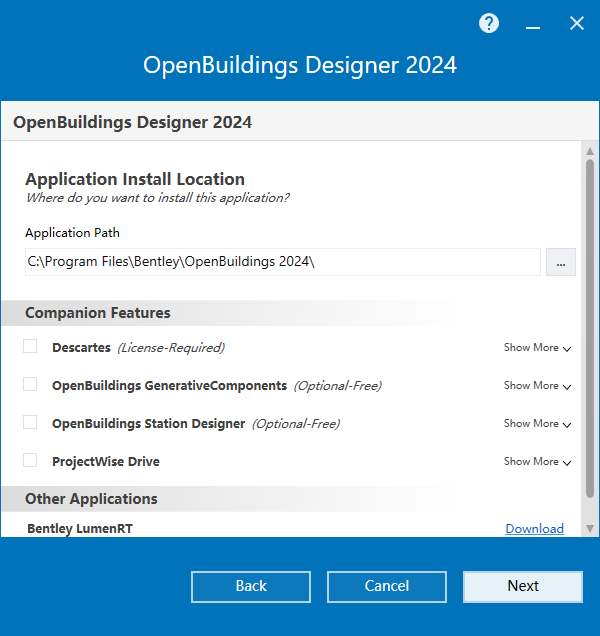This screenshot has width=600, height=636.
Task: Click the Descartes feature name
Action: coord(81,348)
